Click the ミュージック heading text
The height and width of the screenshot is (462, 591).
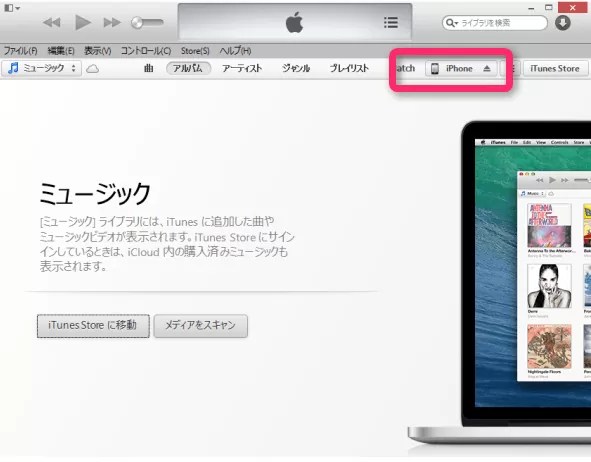tap(95, 194)
